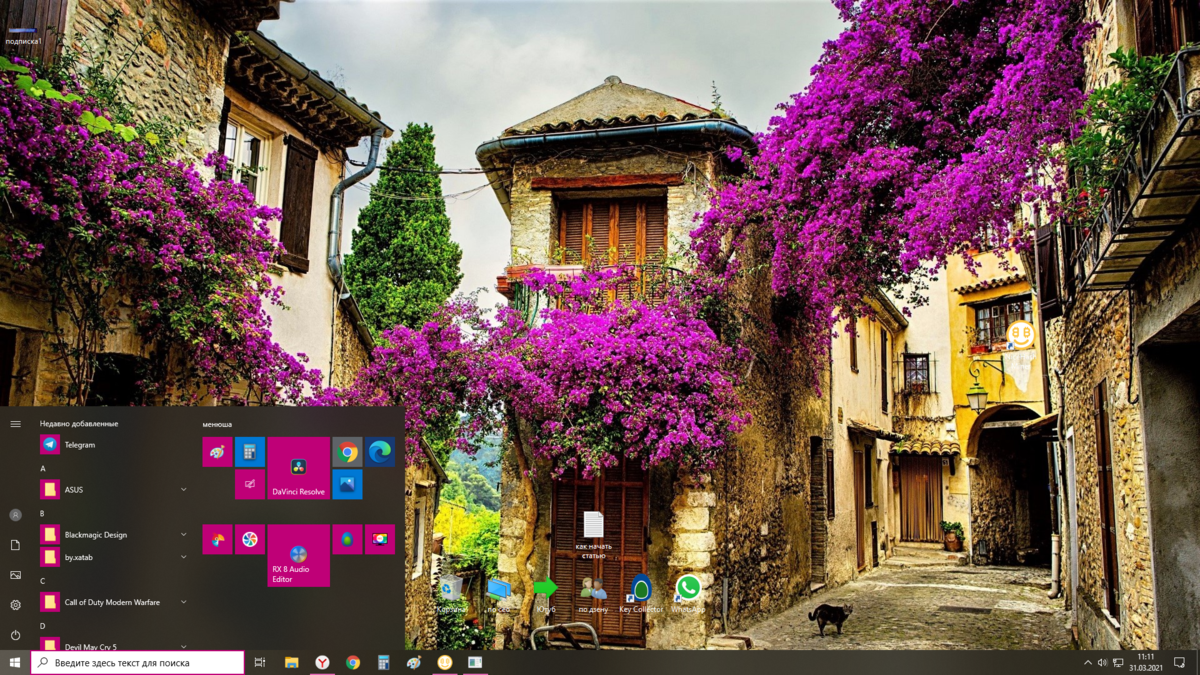Click the Windows Start button

[15, 662]
